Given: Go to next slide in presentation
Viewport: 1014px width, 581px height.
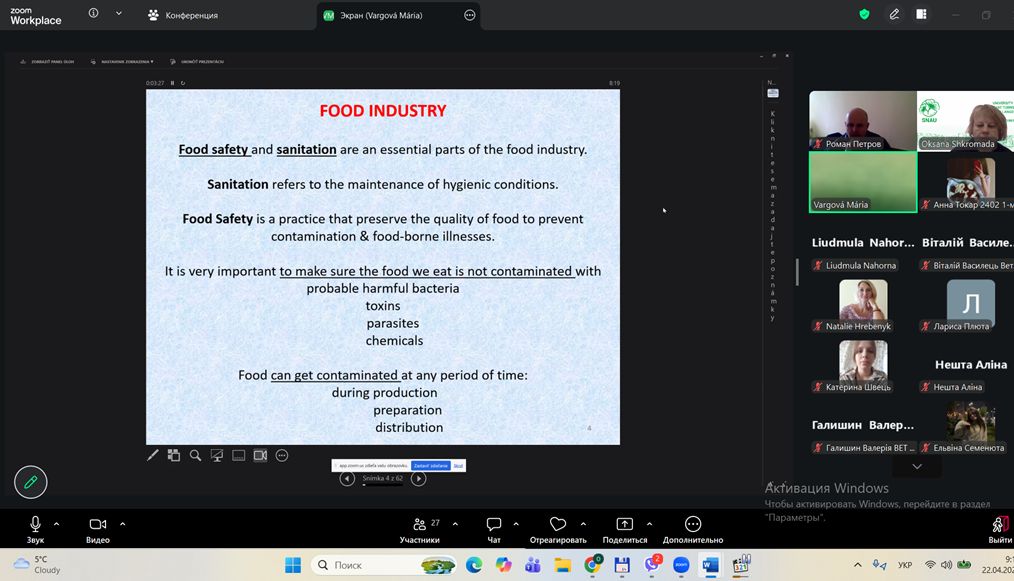Looking at the screenshot, I should (419, 479).
